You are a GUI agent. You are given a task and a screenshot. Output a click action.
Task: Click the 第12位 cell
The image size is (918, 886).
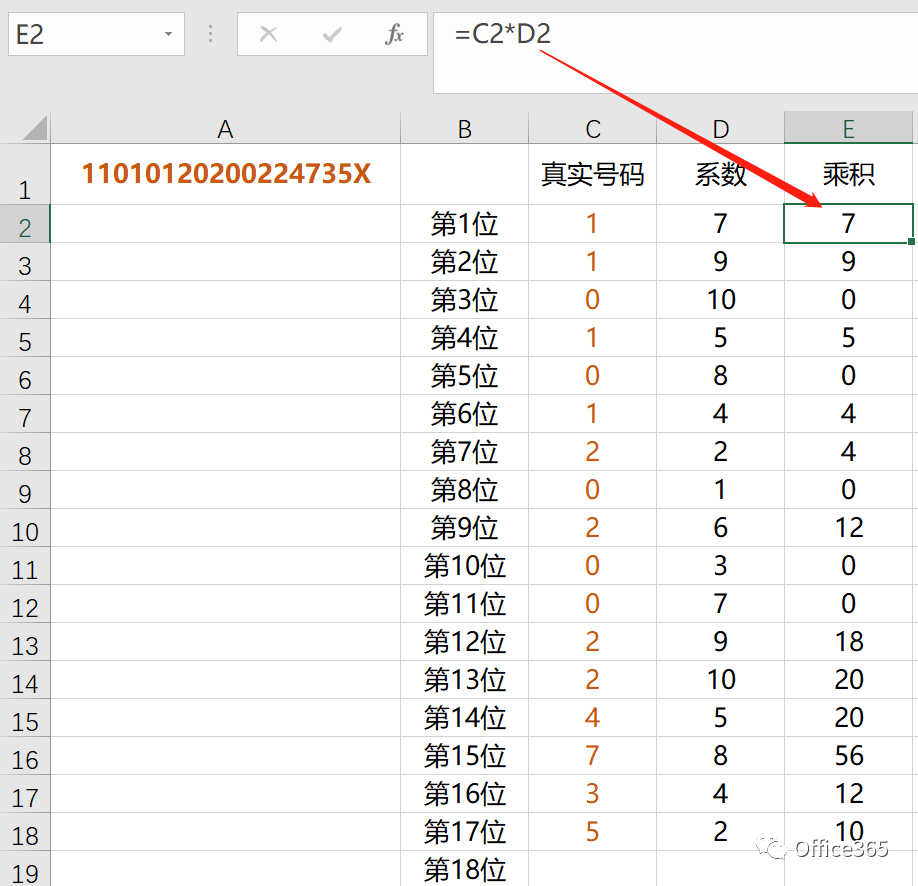click(x=464, y=642)
